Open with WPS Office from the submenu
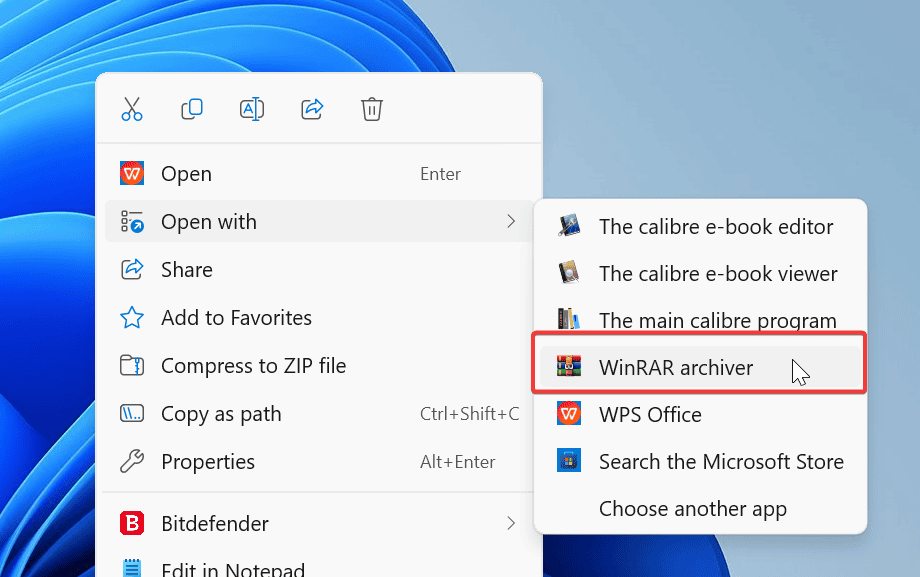This screenshot has height=577, width=920. 700,414
